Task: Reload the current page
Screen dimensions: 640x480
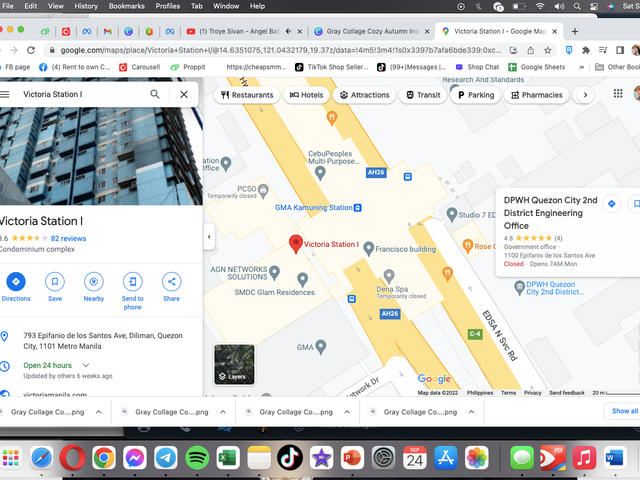Action: point(31,50)
